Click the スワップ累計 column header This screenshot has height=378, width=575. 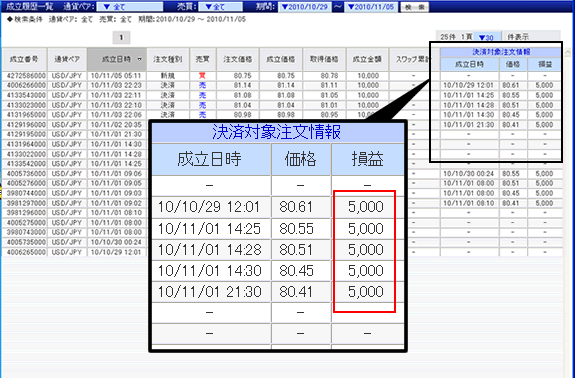point(410,59)
